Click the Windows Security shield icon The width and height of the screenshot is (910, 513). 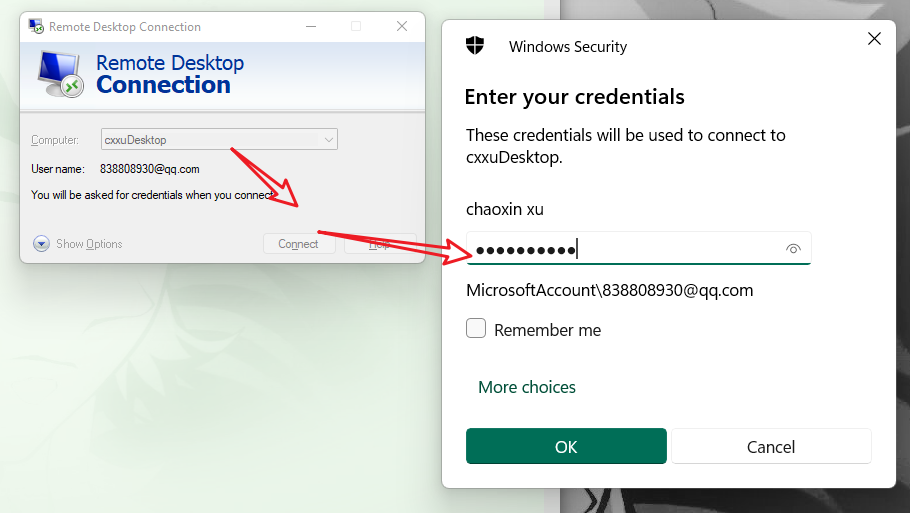(x=475, y=45)
